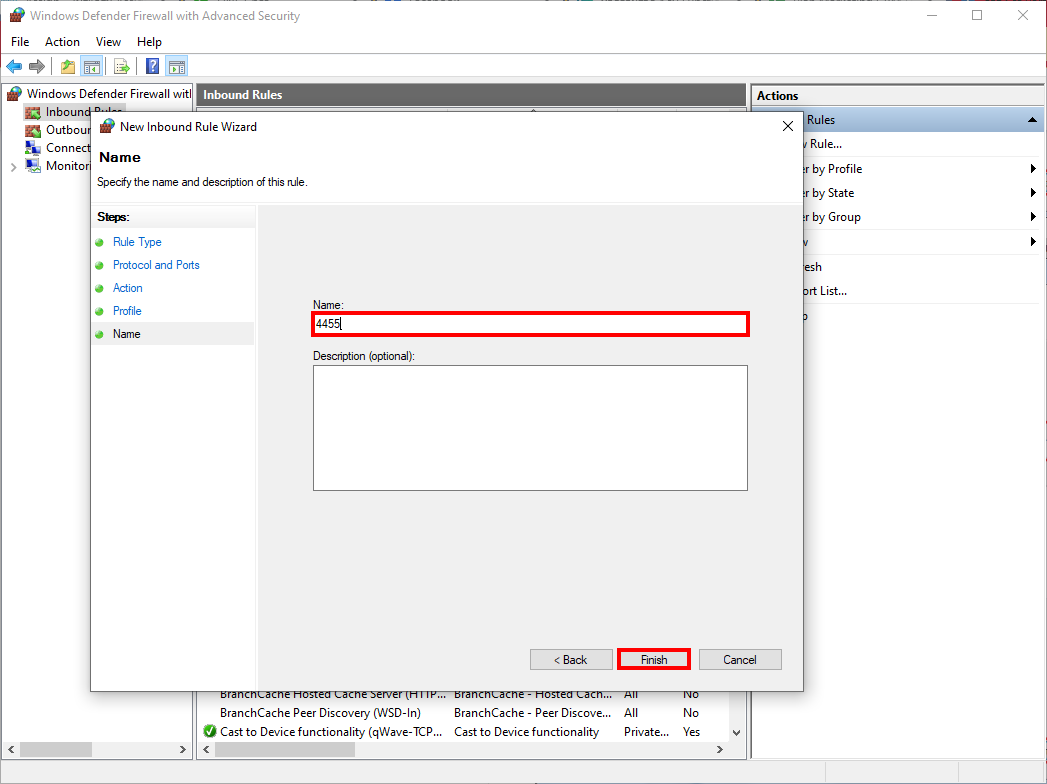The image size is (1047, 784).
Task: Click the Up one level folder icon
Action: (x=68, y=66)
